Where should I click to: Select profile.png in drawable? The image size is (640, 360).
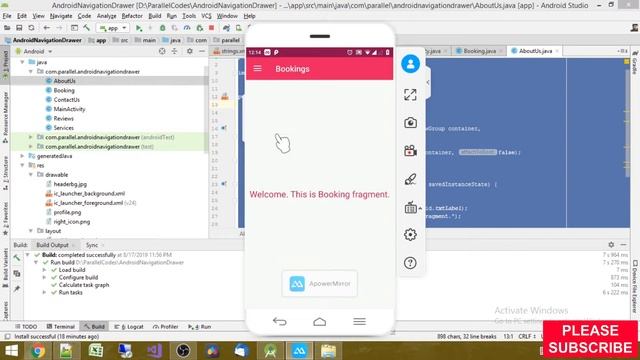tap(67, 212)
